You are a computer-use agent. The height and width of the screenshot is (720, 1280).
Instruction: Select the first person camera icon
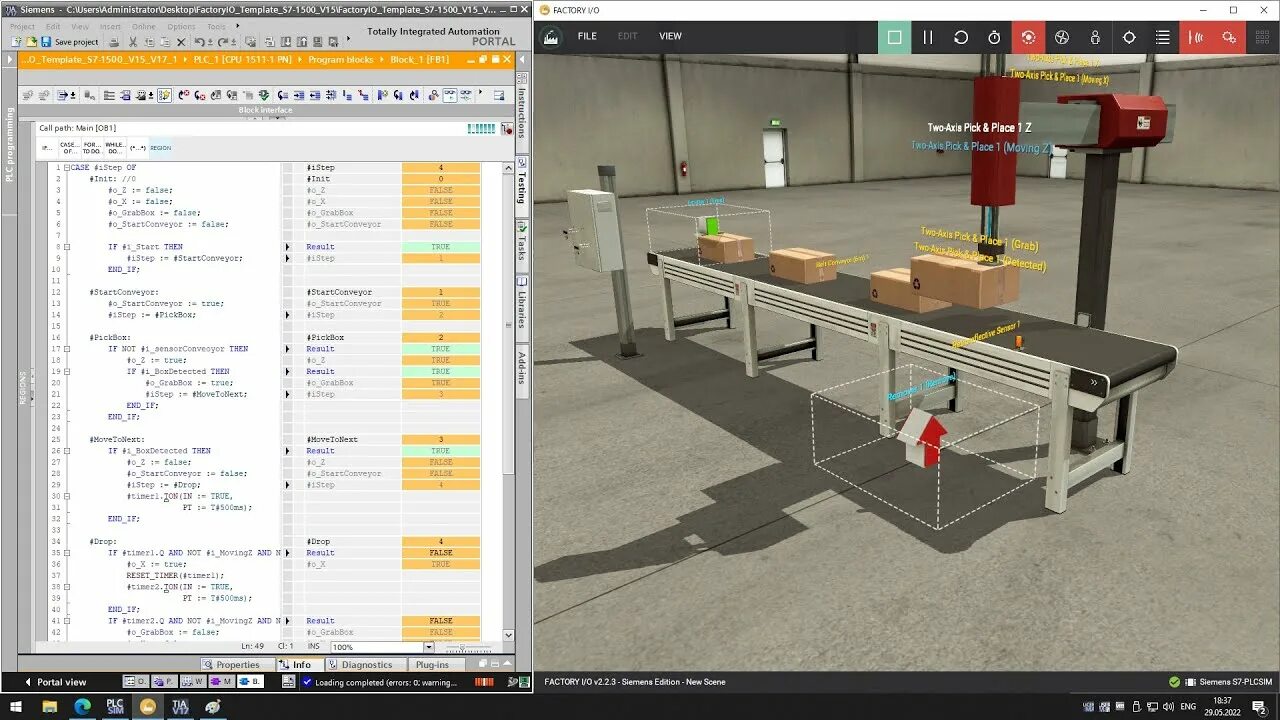click(x=1095, y=37)
